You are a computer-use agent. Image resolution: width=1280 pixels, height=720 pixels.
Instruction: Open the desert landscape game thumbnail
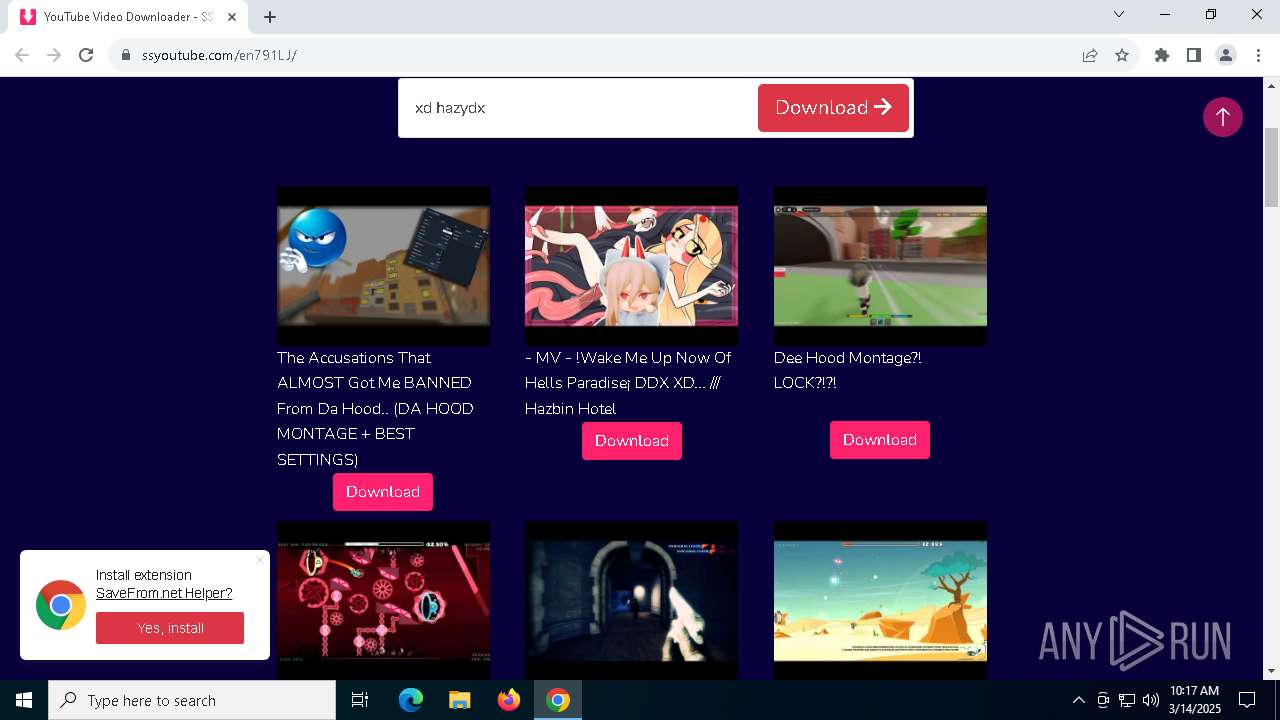880,600
